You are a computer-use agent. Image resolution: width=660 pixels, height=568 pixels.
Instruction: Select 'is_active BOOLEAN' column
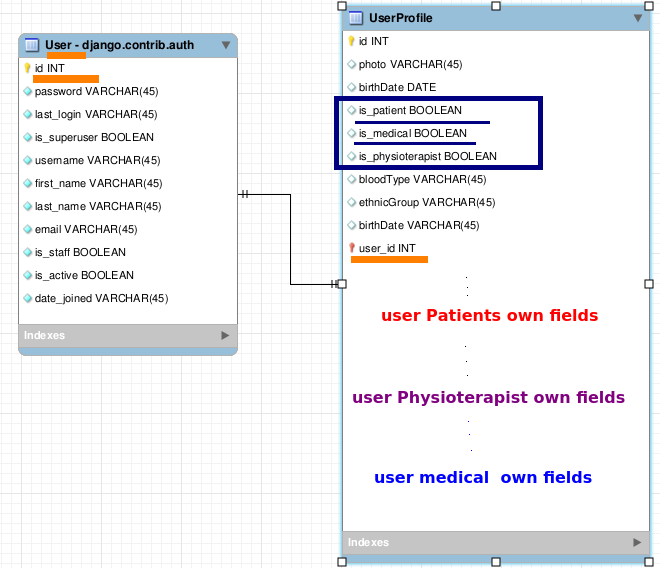84,275
